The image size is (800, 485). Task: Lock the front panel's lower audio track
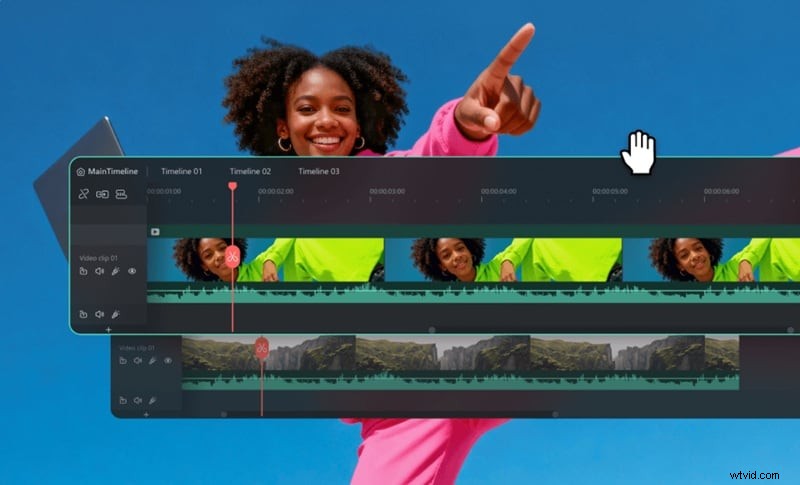[x=83, y=314]
